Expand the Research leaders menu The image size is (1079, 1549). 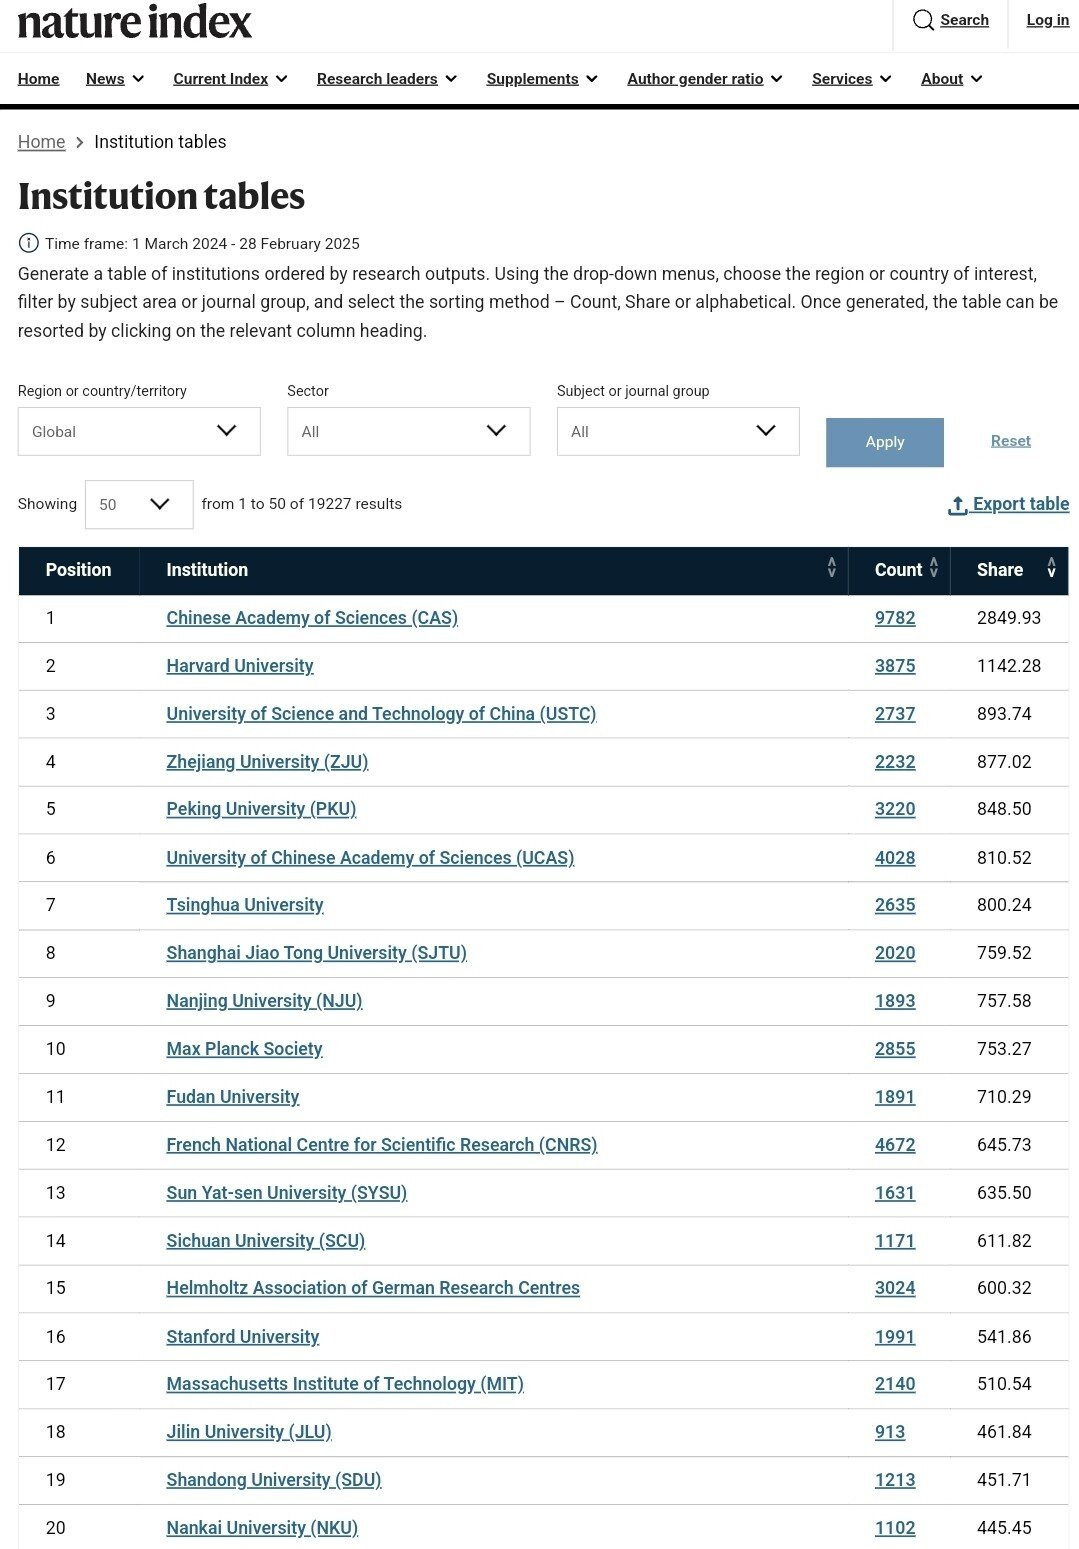tap(387, 79)
